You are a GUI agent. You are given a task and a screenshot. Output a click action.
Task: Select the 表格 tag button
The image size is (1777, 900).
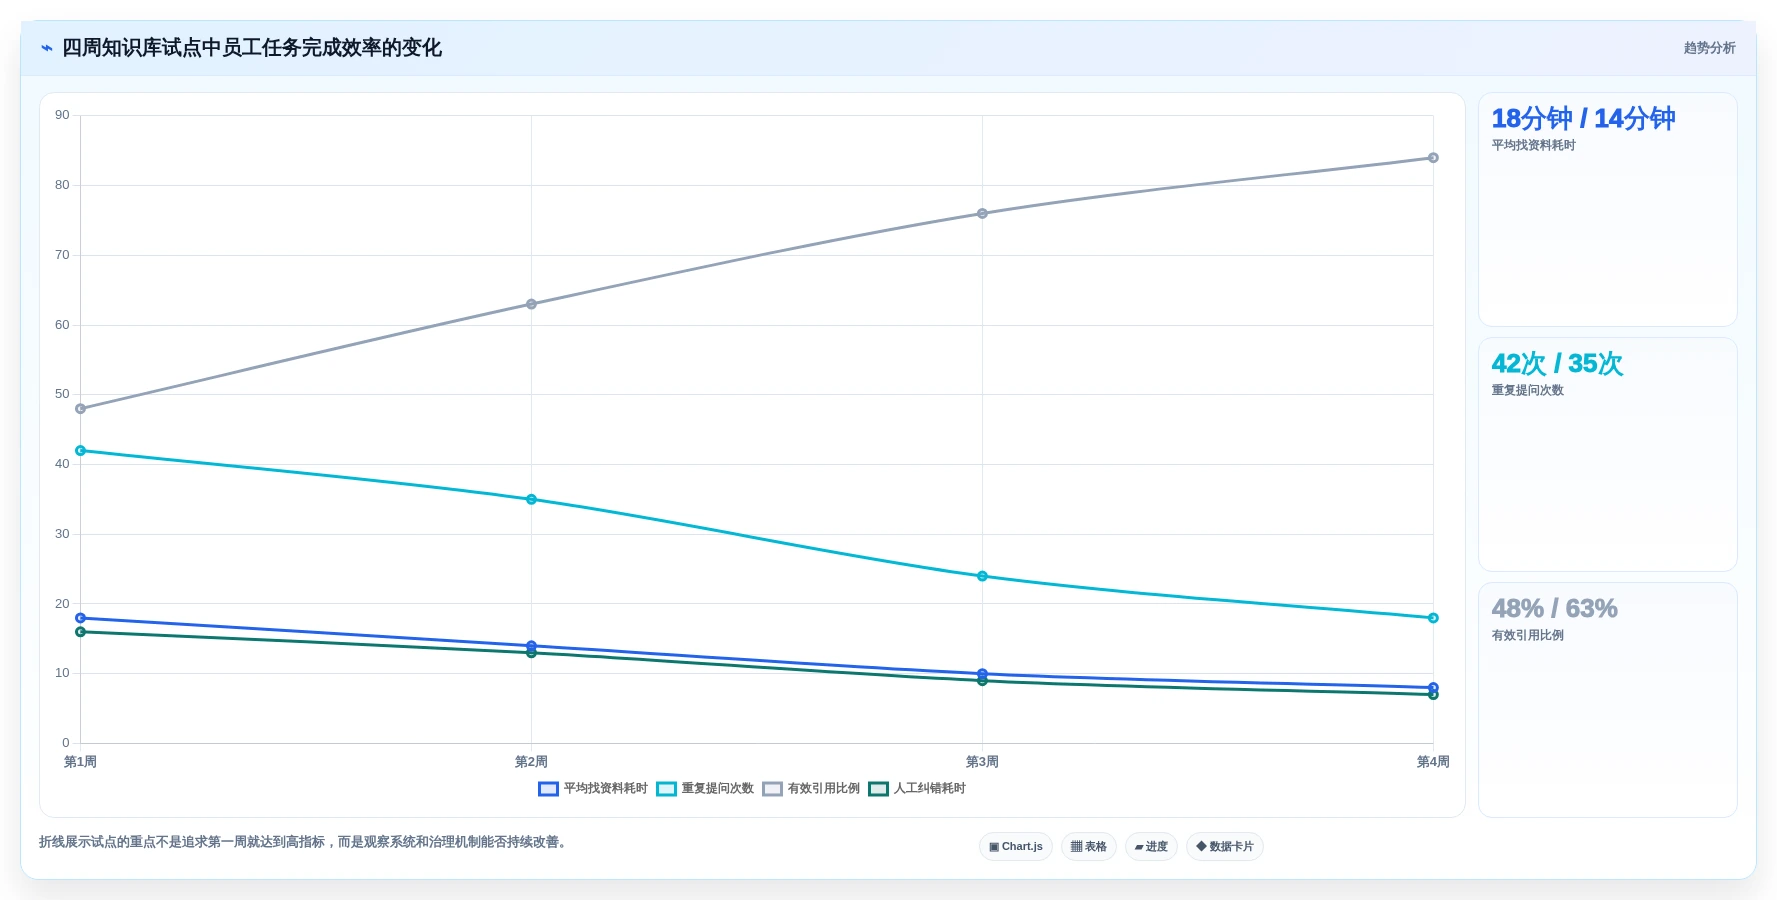pyautogui.click(x=1089, y=846)
